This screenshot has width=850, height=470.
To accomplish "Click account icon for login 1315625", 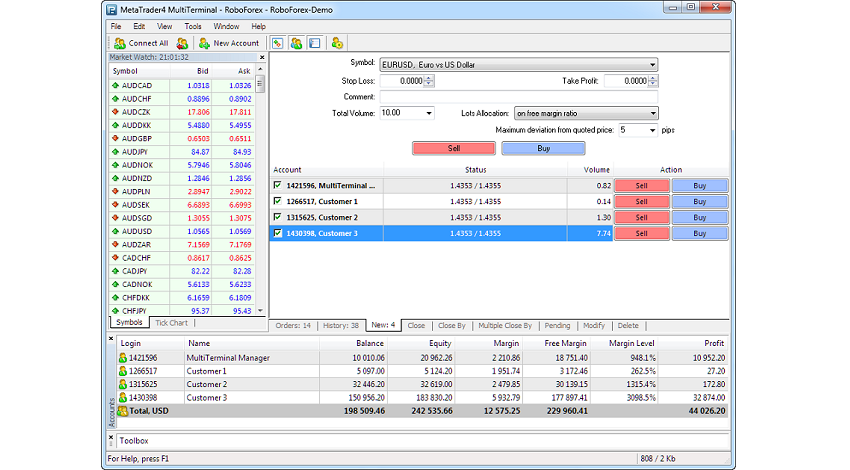I will point(123,384).
